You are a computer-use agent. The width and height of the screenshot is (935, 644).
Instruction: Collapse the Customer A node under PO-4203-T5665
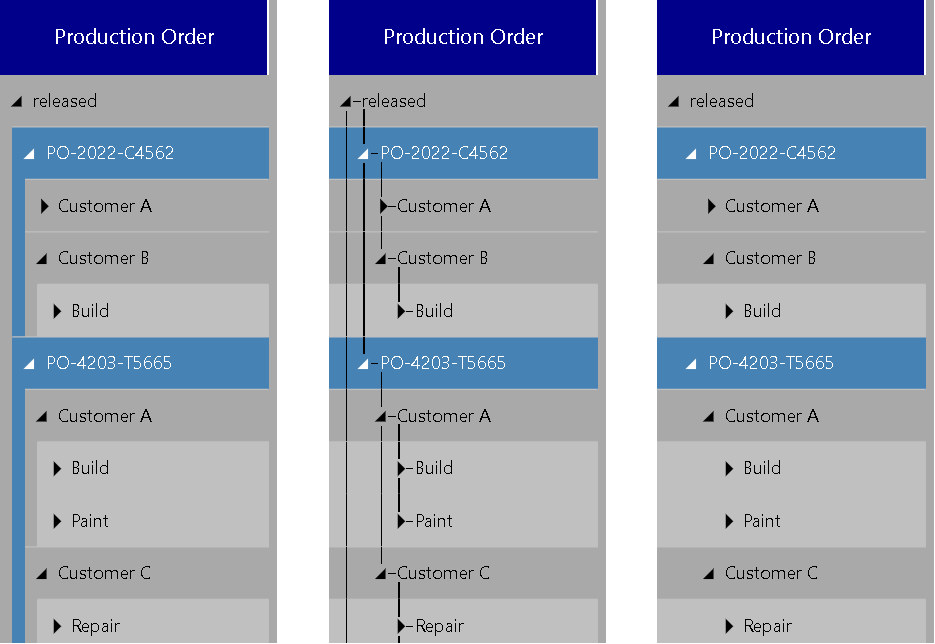click(41, 416)
